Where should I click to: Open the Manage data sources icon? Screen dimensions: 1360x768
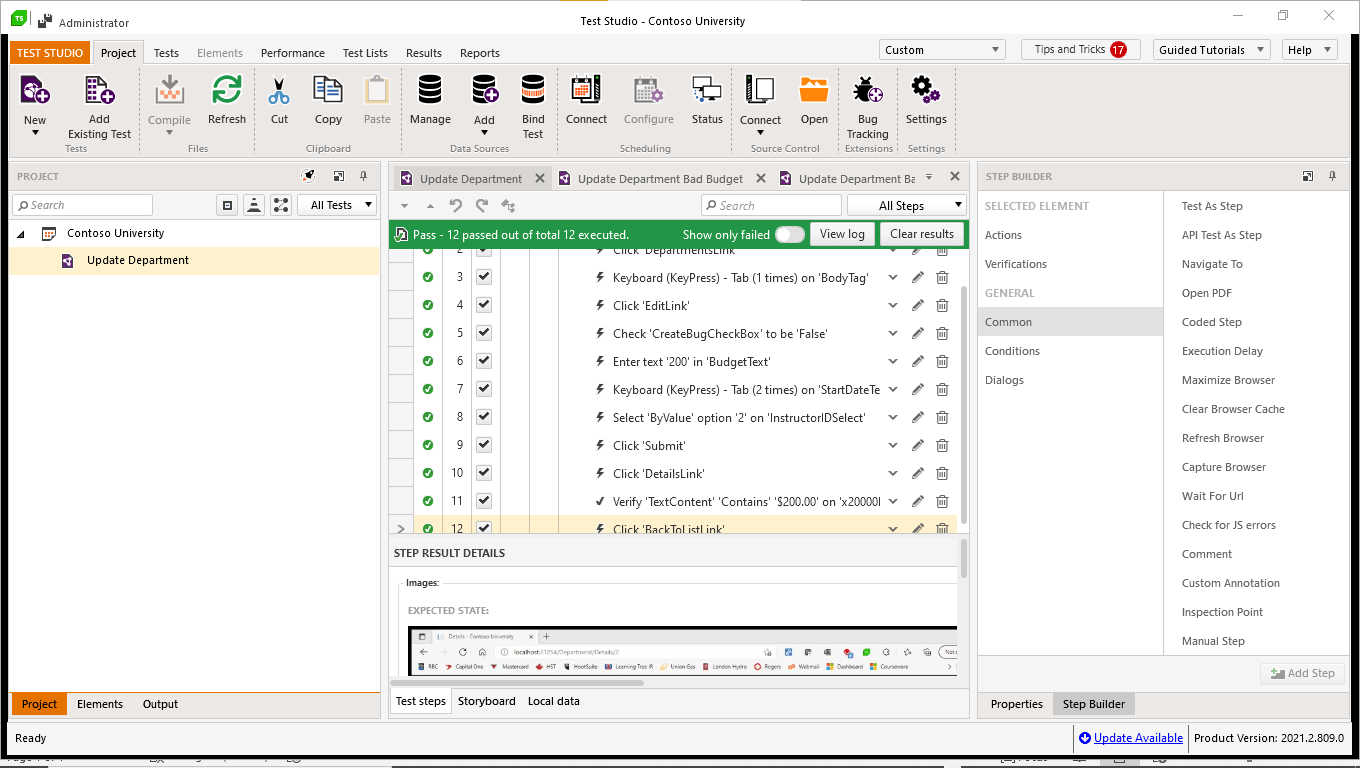click(430, 104)
